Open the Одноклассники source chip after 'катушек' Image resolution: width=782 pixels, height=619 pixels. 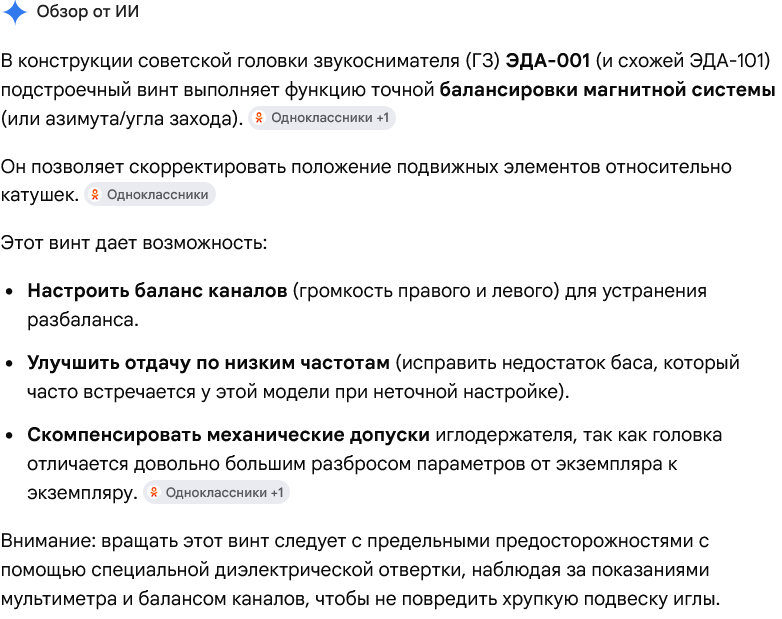tap(150, 195)
